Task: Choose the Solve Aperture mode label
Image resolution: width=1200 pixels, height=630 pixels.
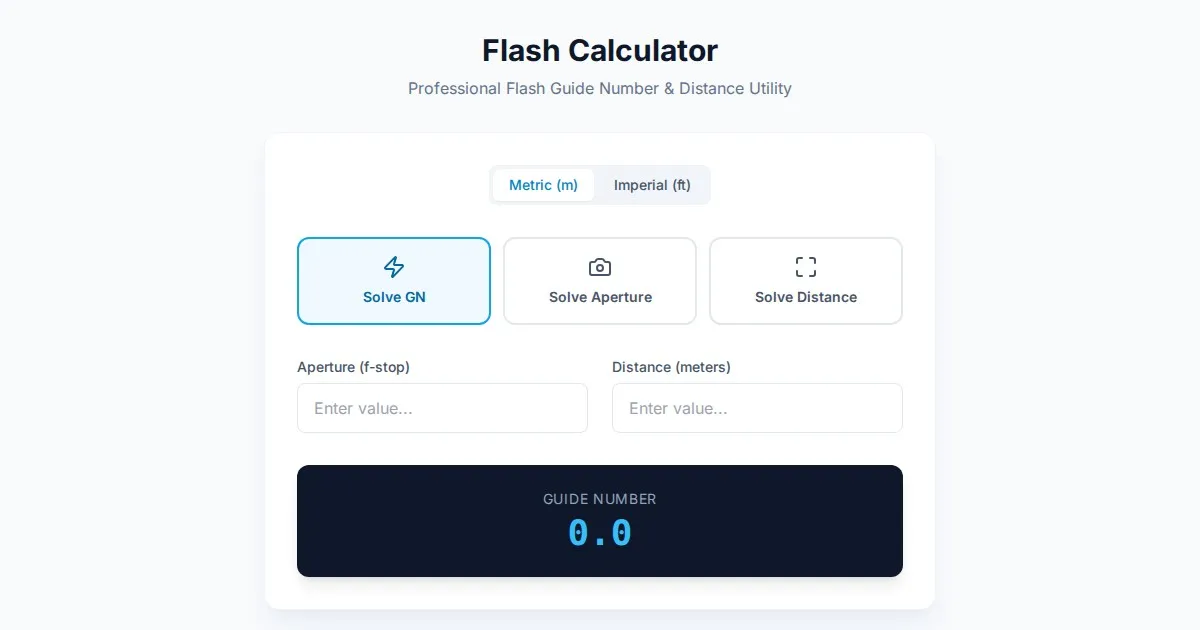Action: (x=600, y=297)
